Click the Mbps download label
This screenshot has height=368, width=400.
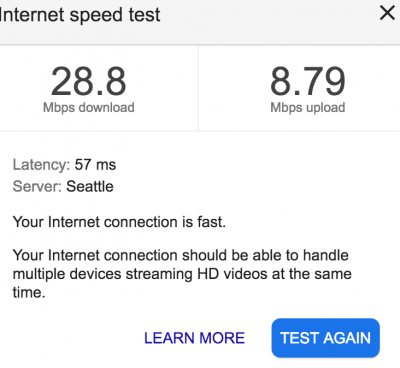pyautogui.click(x=89, y=108)
